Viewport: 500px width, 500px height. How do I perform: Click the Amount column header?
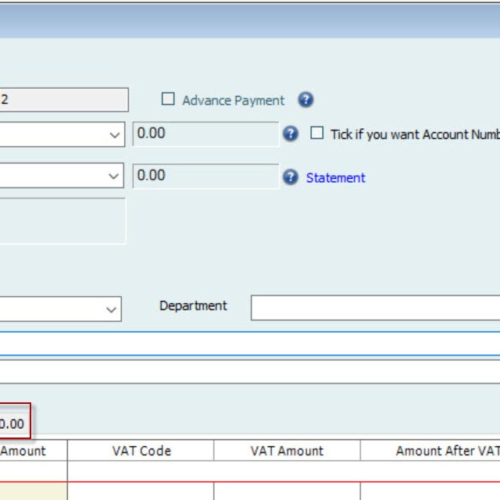pyautogui.click(x=33, y=451)
